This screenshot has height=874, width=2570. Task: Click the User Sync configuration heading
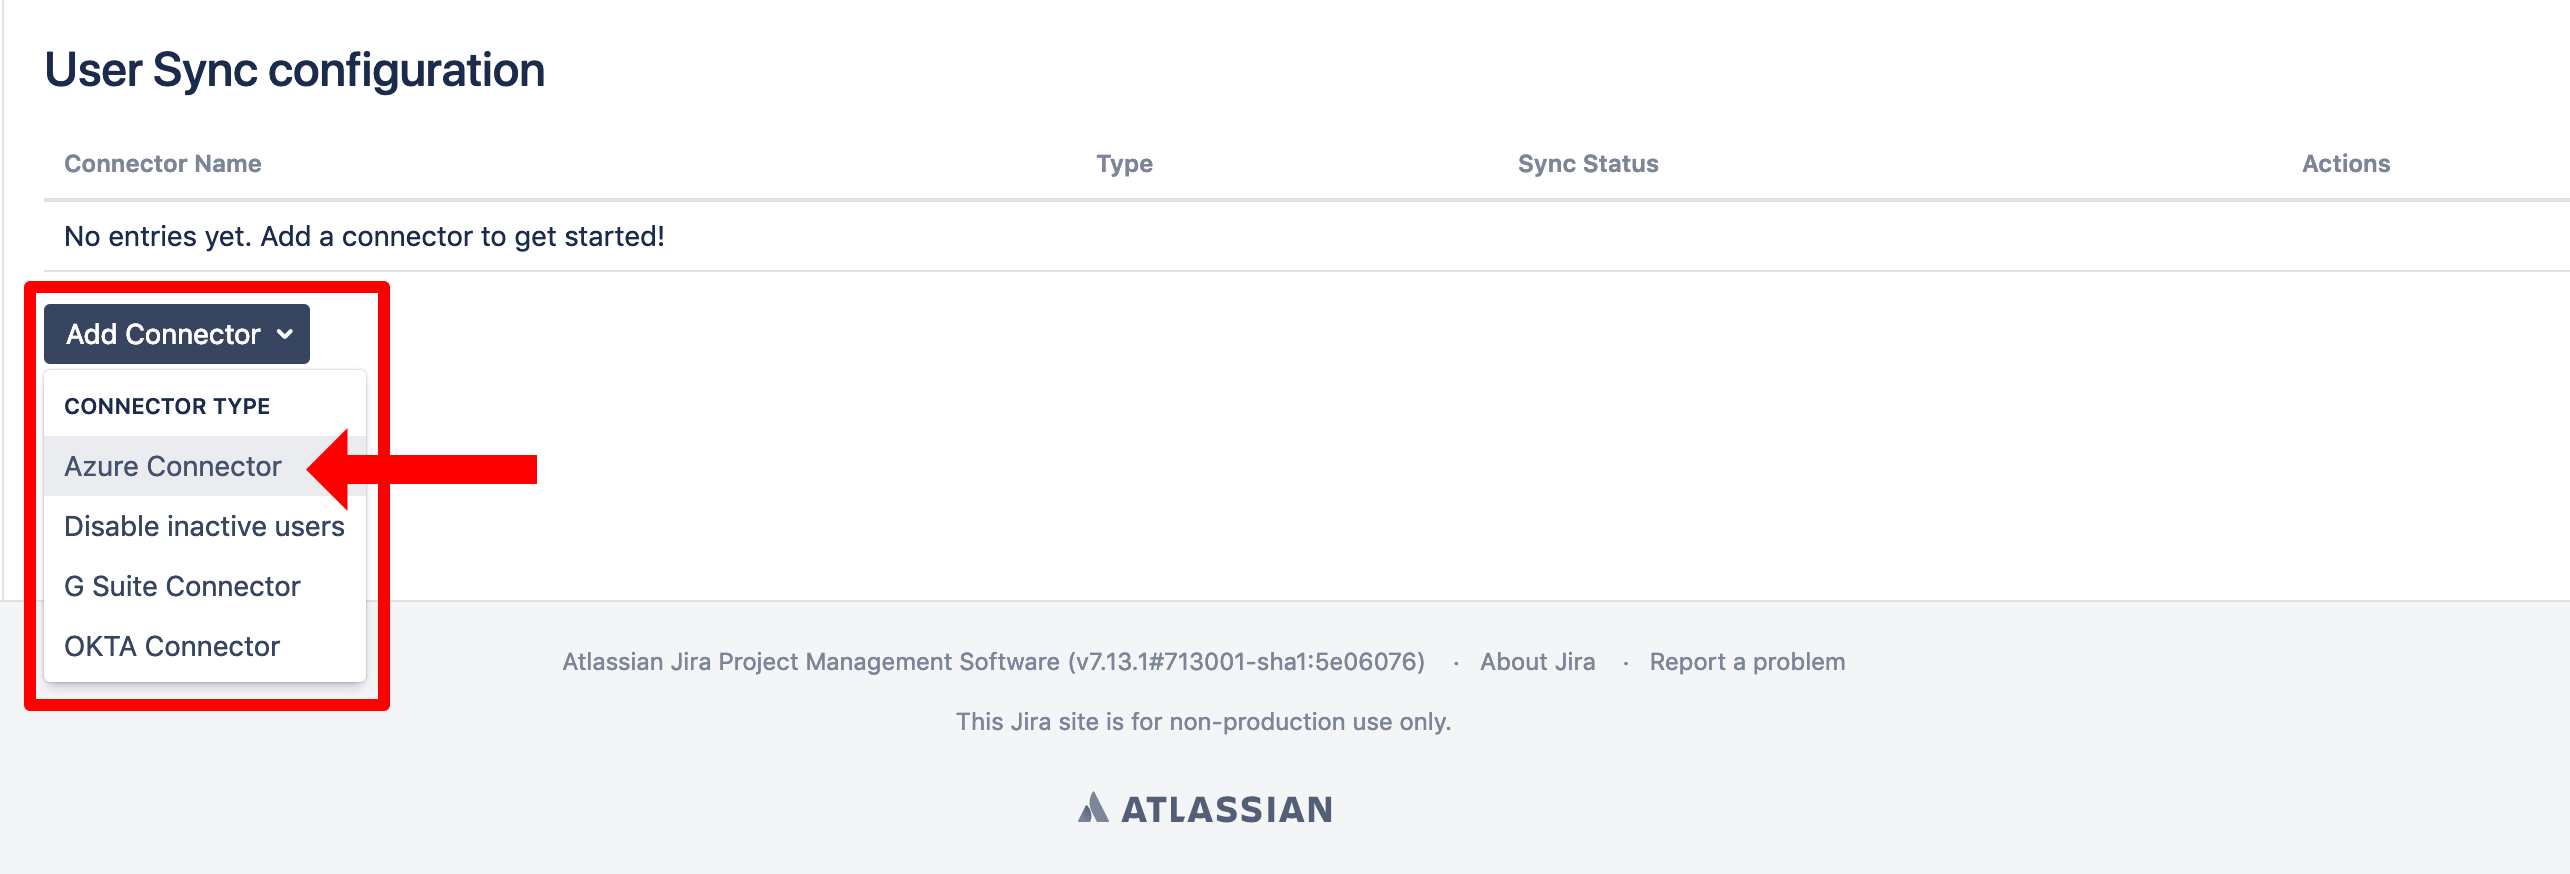point(295,71)
